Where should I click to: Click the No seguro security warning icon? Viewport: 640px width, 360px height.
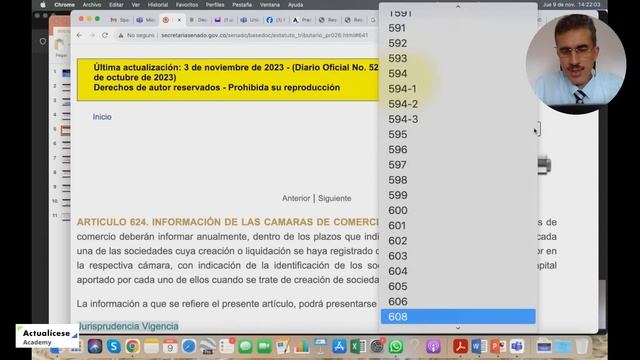[121, 36]
